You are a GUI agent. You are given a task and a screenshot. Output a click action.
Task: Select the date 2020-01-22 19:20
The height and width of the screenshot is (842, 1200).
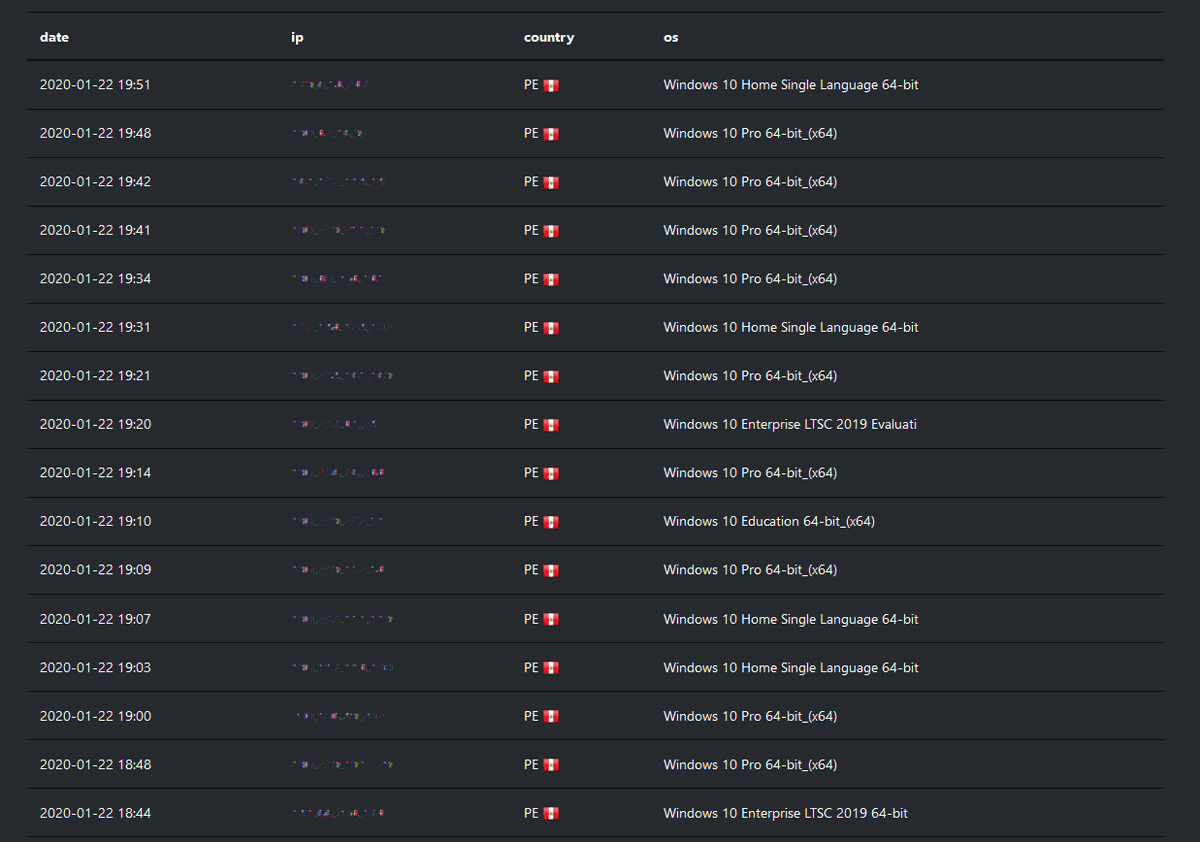pyautogui.click(x=95, y=424)
